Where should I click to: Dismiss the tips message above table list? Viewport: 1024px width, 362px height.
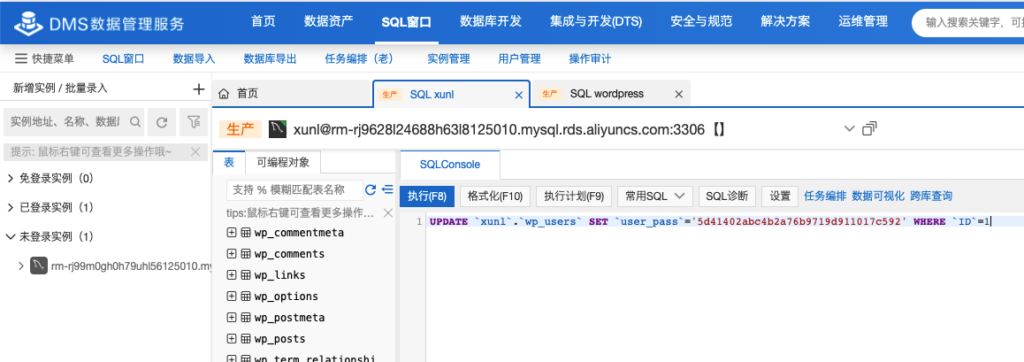point(387,213)
